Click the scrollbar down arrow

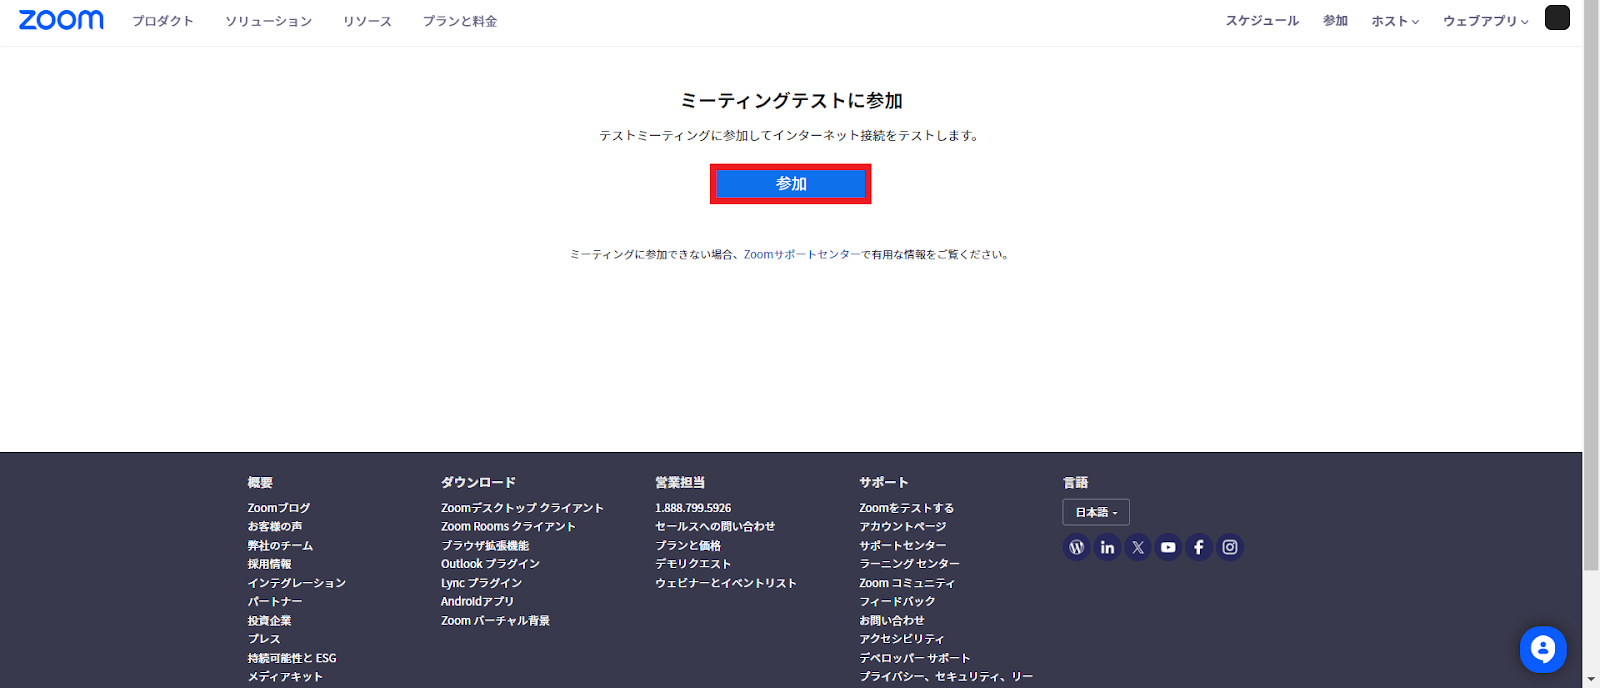pyautogui.click(x=1591, y=680)
